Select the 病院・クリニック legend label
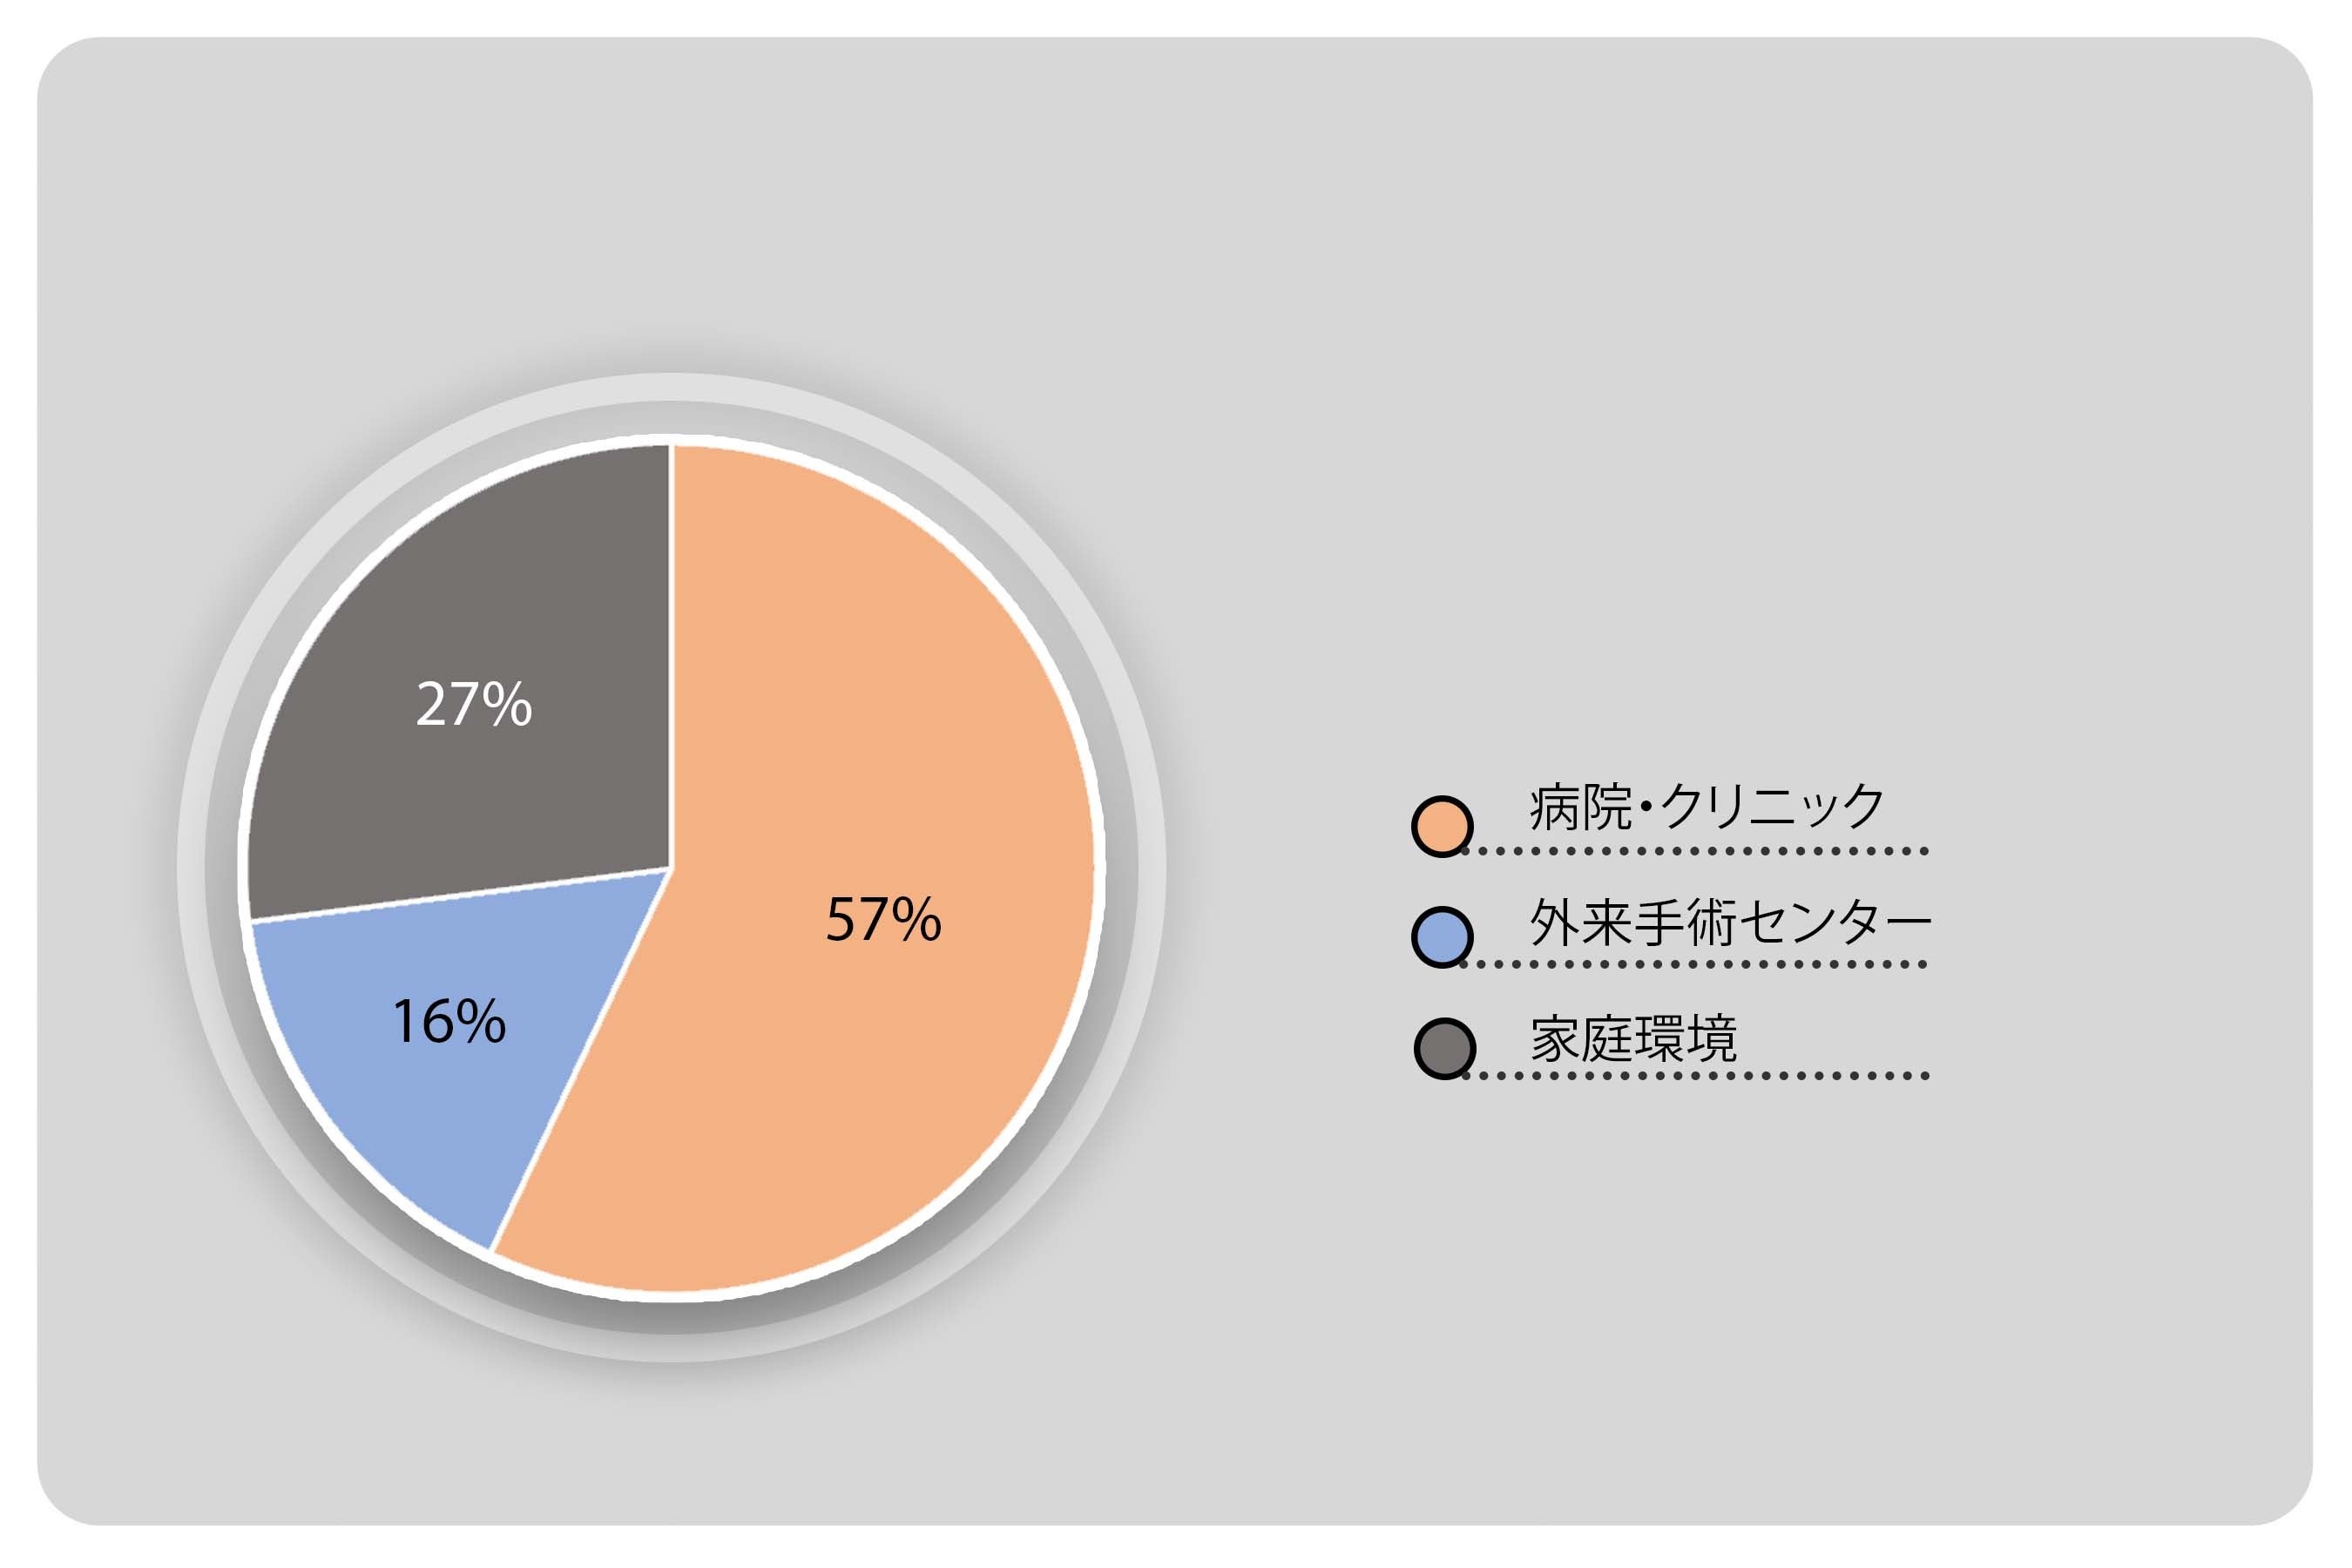The image size is (2352, 1568). pyautogui.click(x=1706, y=806)
